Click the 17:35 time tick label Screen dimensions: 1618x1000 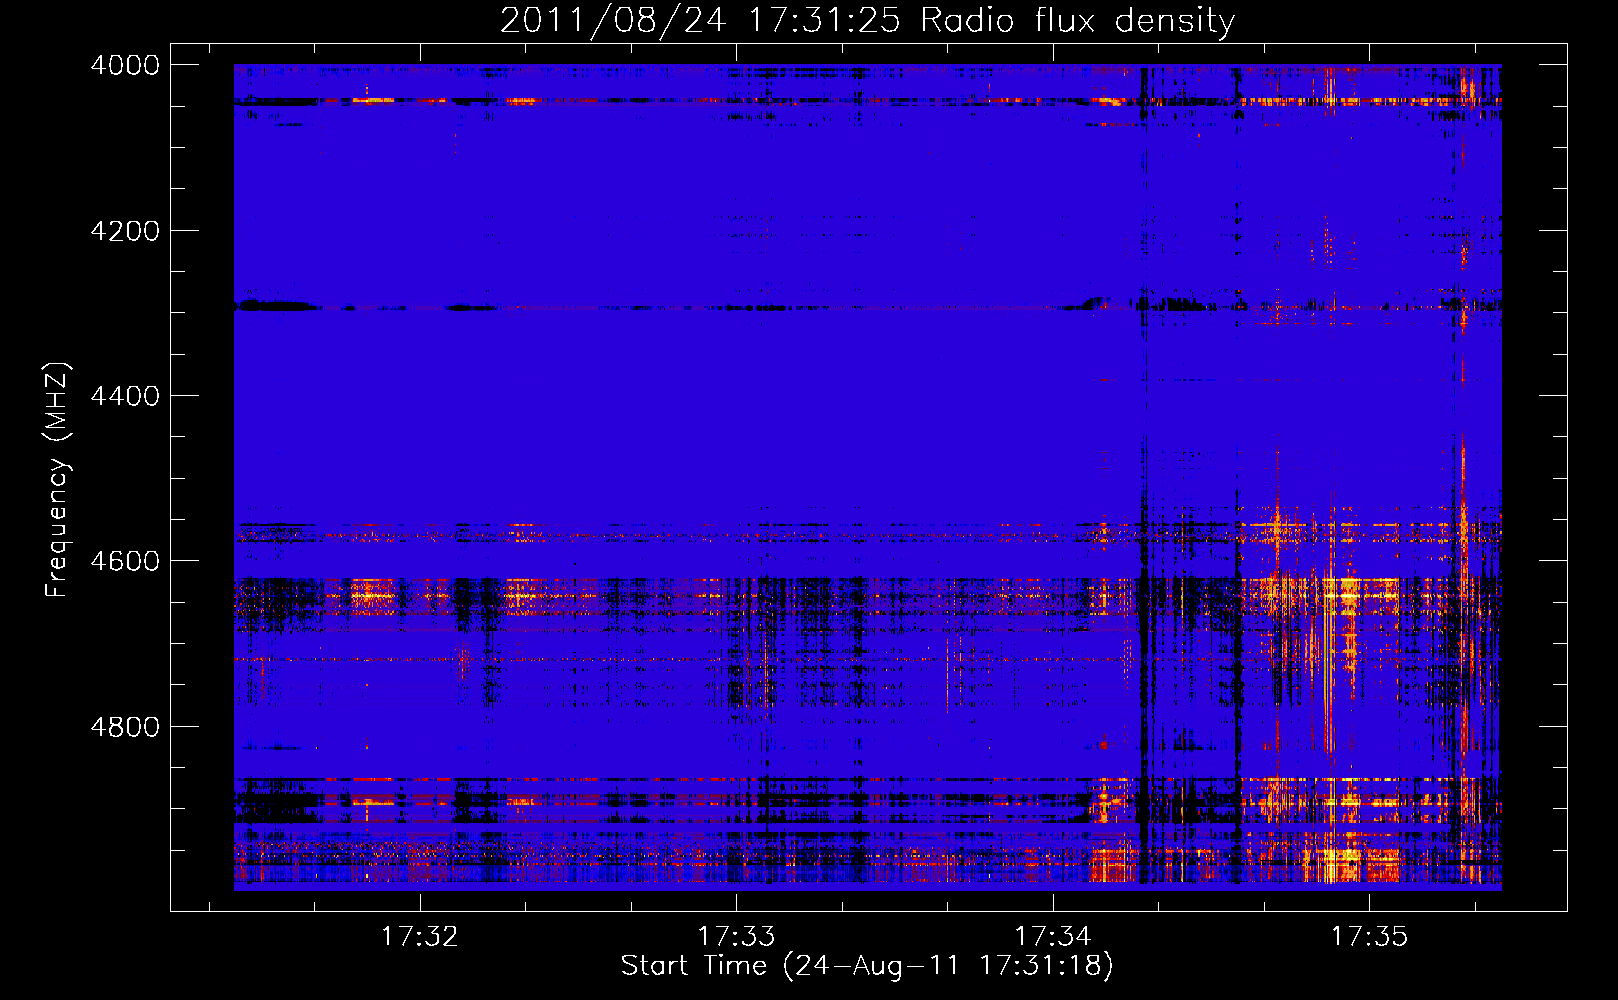click(1369, 937)
